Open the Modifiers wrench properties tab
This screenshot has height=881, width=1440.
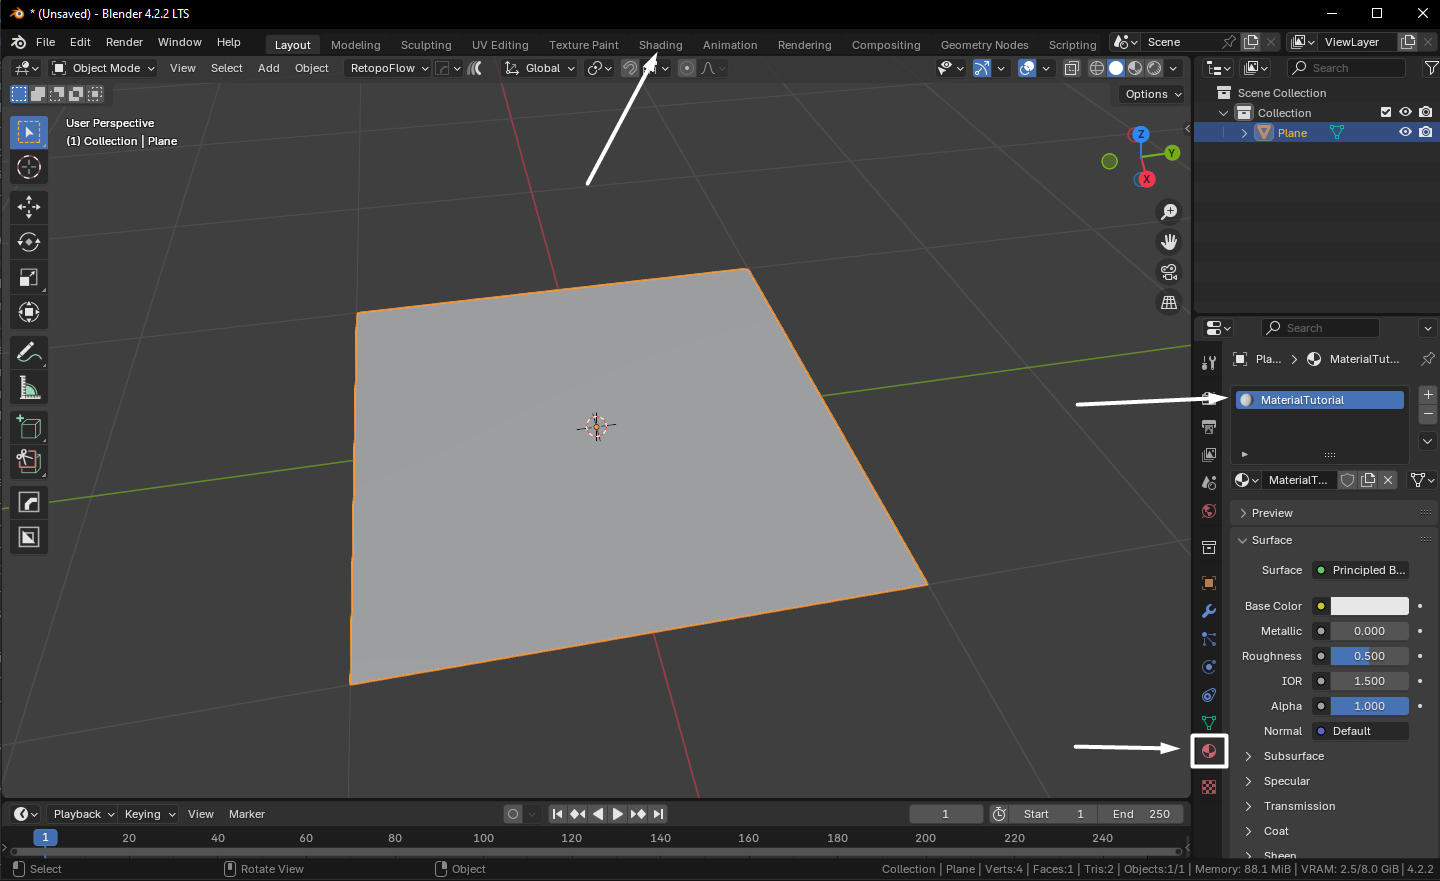point(1209,611)
